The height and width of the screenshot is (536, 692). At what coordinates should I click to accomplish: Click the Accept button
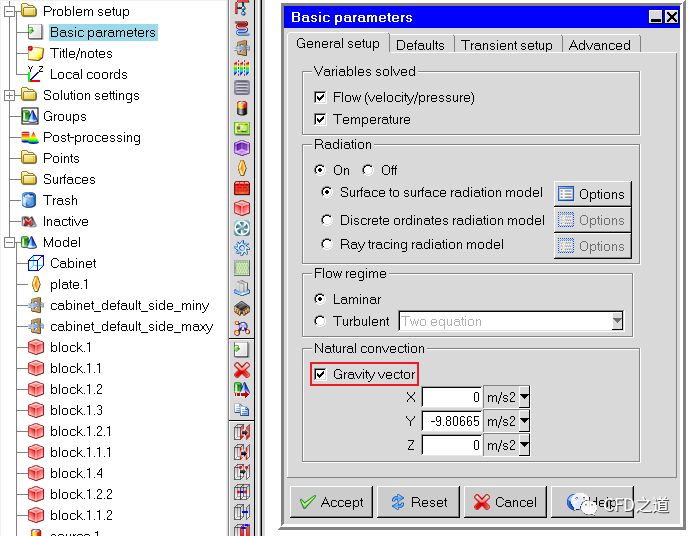331,502
